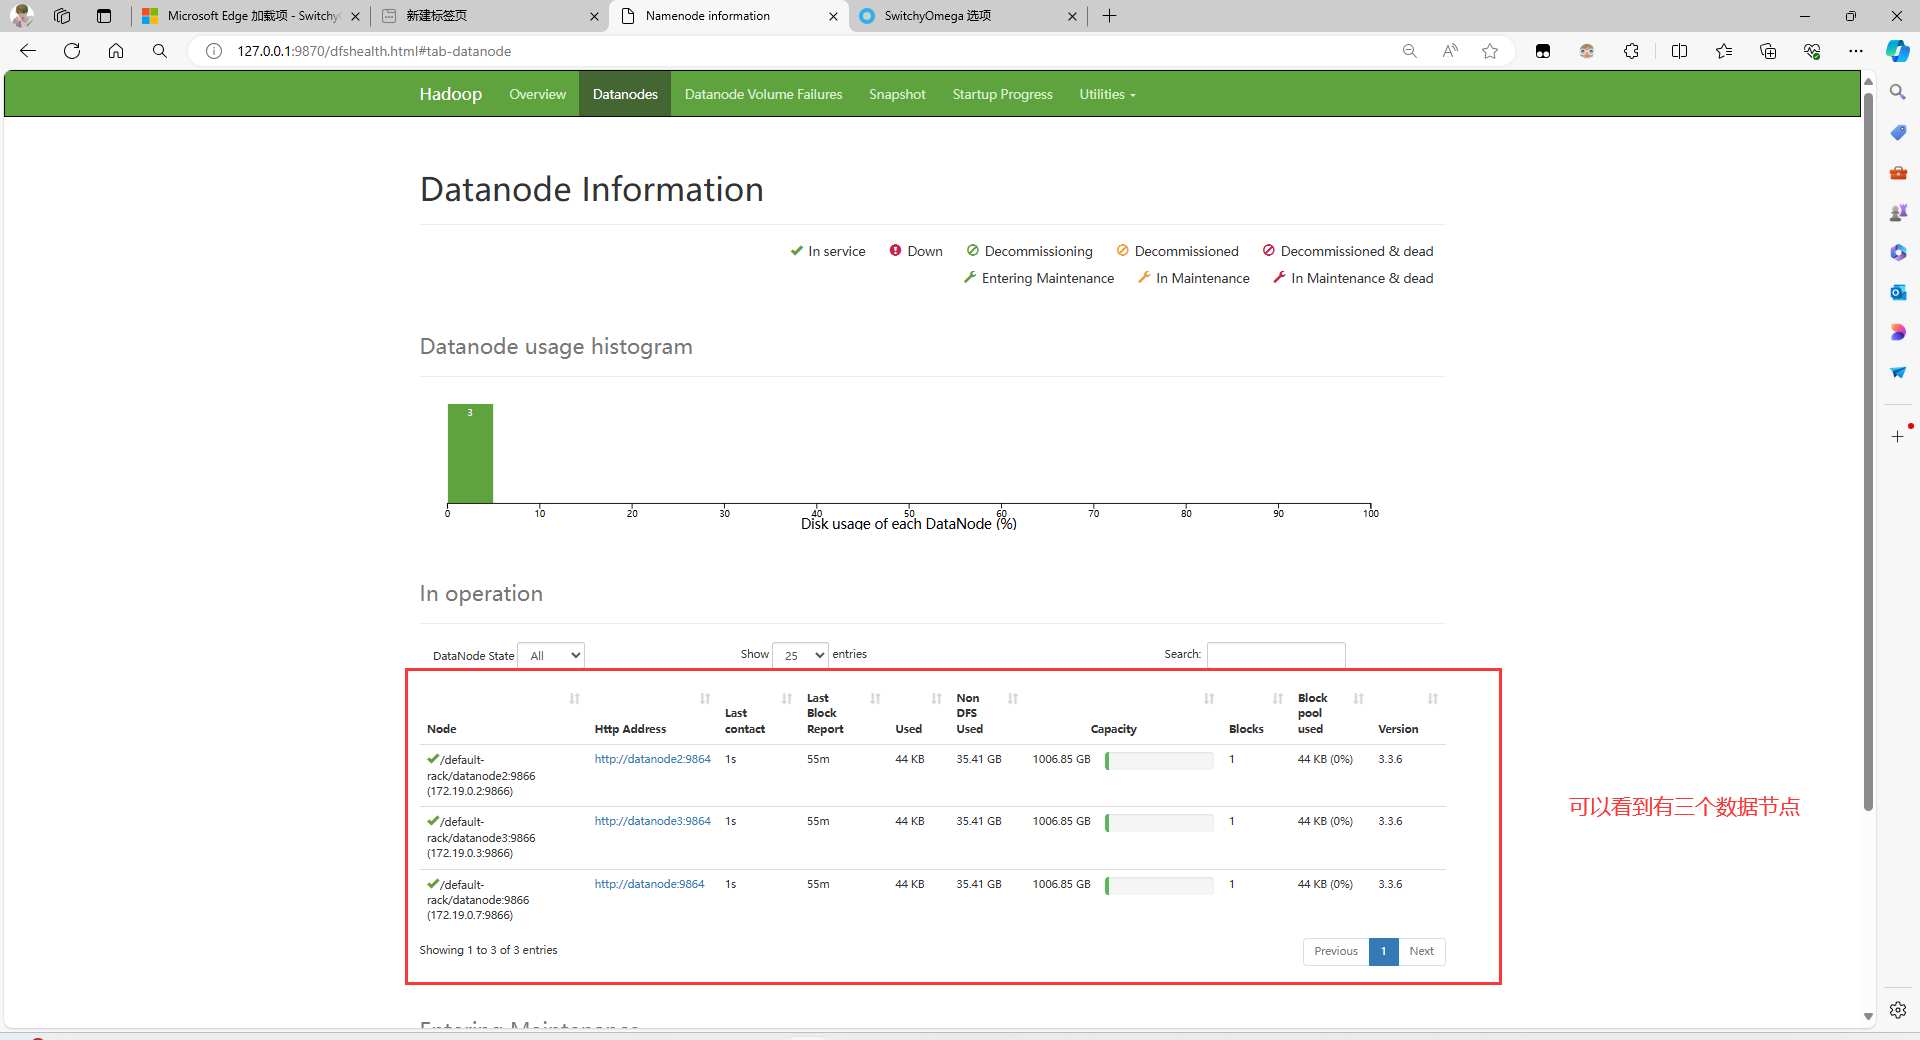Launch Copilot from toolbar

coord(1898,51)
